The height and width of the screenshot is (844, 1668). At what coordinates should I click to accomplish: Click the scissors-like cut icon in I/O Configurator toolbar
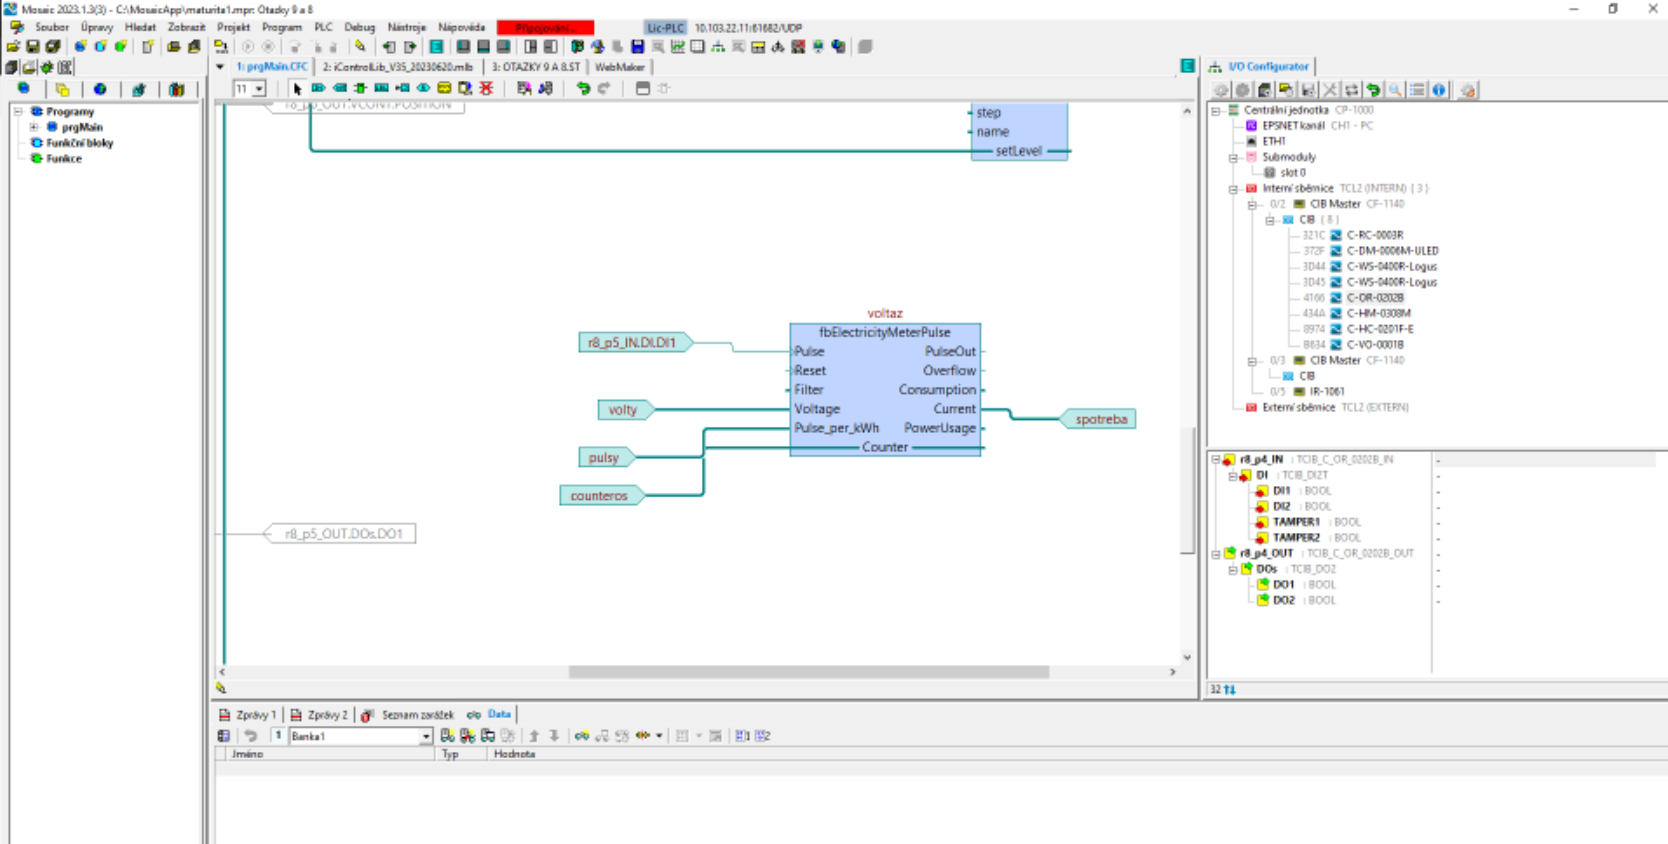point(1330,90)
